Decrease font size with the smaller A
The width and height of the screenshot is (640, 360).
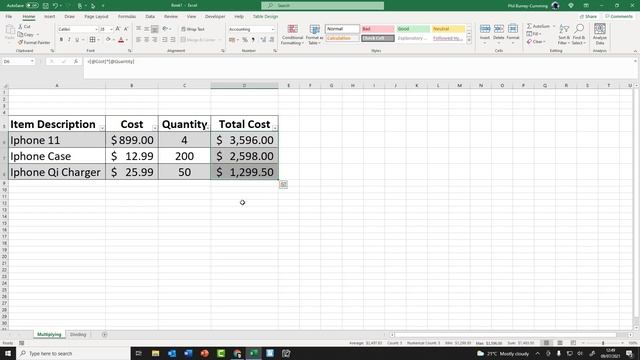coord(126,29)
